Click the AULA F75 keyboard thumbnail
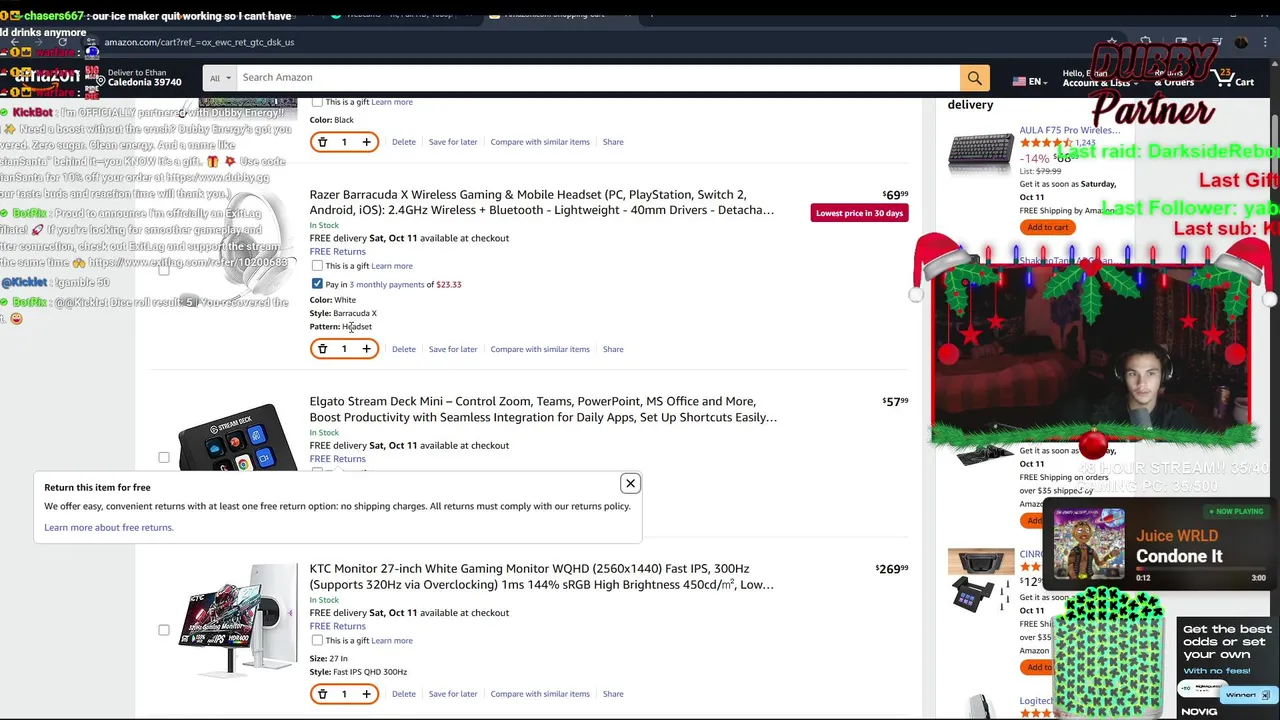The height and width of the screenshot is (720, 1280). (981, 154)
